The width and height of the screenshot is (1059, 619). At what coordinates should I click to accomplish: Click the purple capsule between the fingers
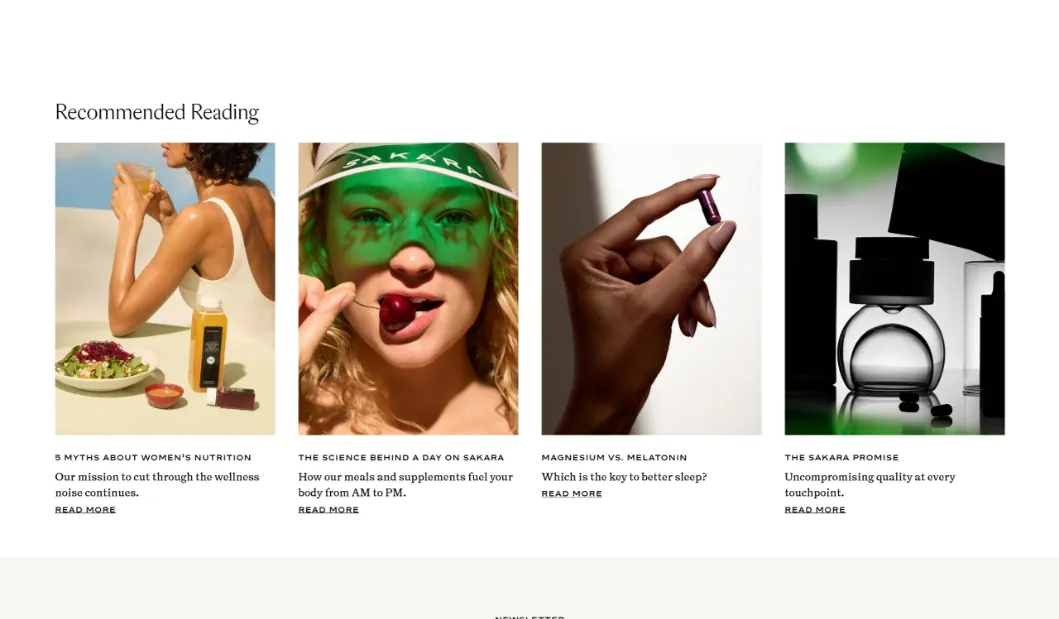click(x=708, y=207)
